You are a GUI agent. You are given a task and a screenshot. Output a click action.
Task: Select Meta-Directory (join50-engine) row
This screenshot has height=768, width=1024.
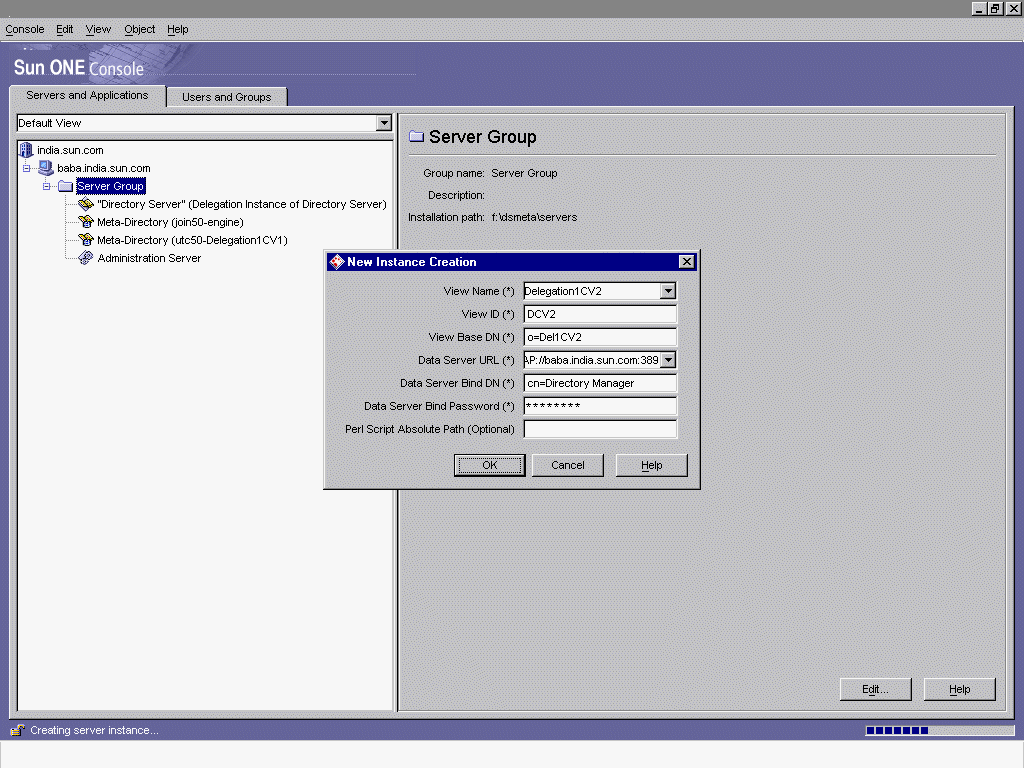tap(170, 222)
